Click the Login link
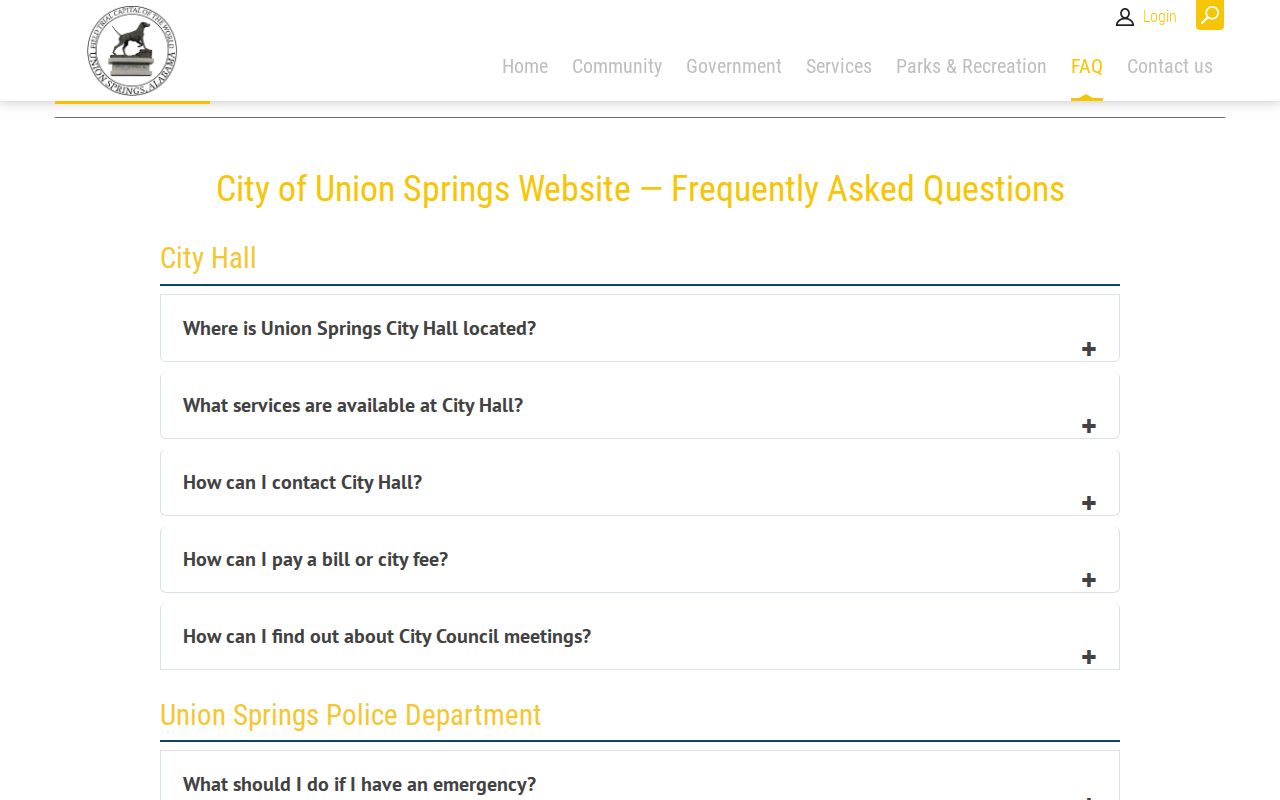Viewport: 1280px width, 800px height. coord(1159,17)
